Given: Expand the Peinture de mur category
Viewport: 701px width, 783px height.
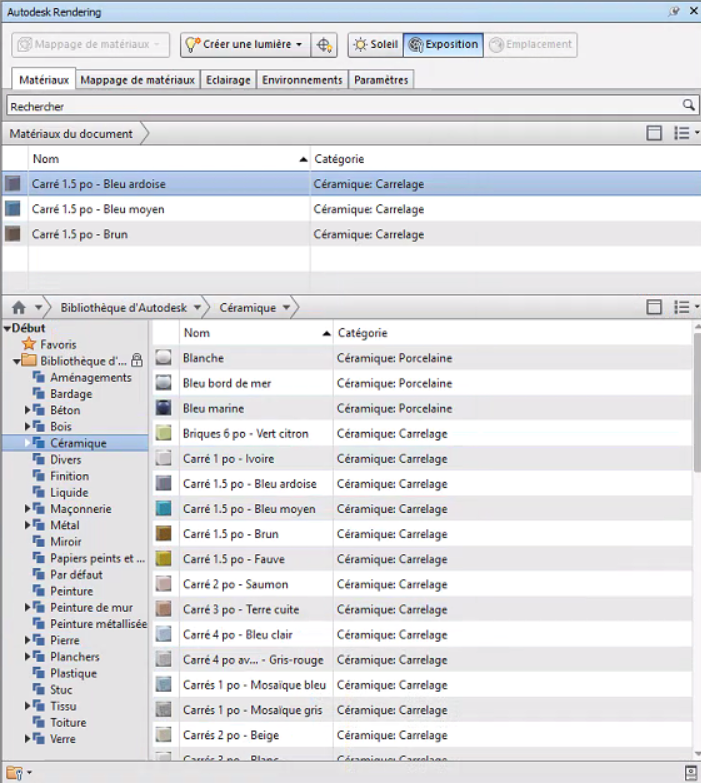Looking at the screenshot, I should [27, 607].
